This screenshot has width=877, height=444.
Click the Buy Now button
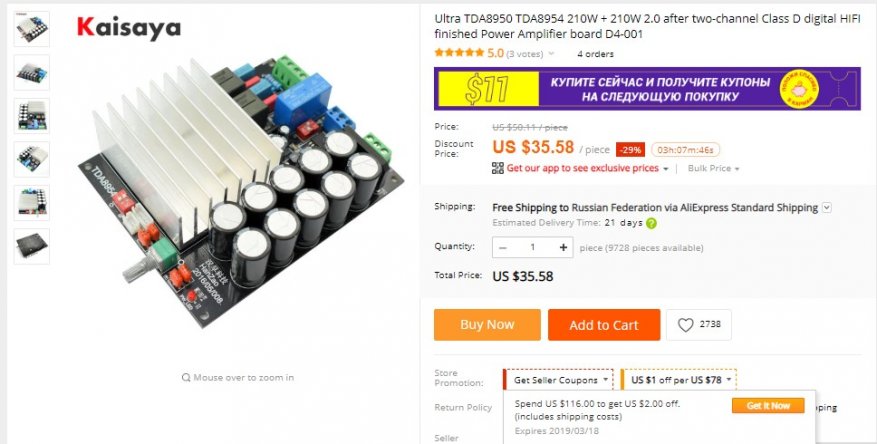tap(487, 325)
